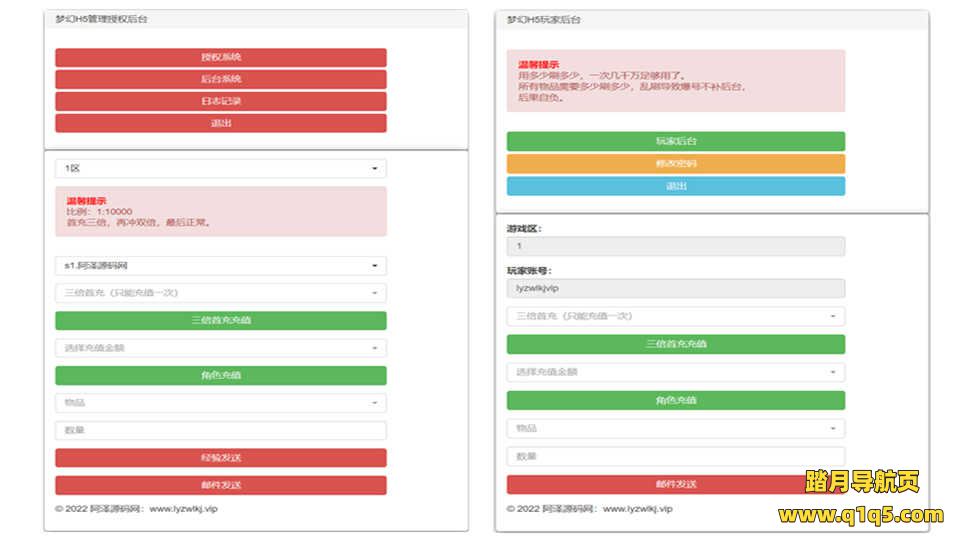Open the s1.阿泽源码网 dropdown
960x540 pixels.
pos(220,266)
